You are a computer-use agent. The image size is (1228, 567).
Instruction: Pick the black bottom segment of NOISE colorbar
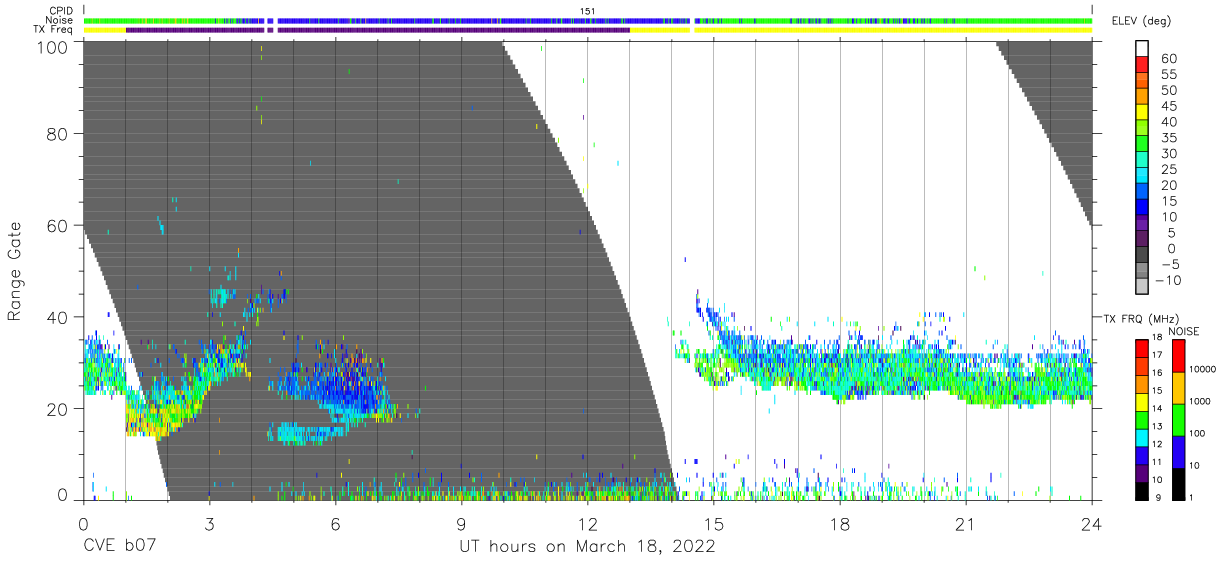(1181, 483)
